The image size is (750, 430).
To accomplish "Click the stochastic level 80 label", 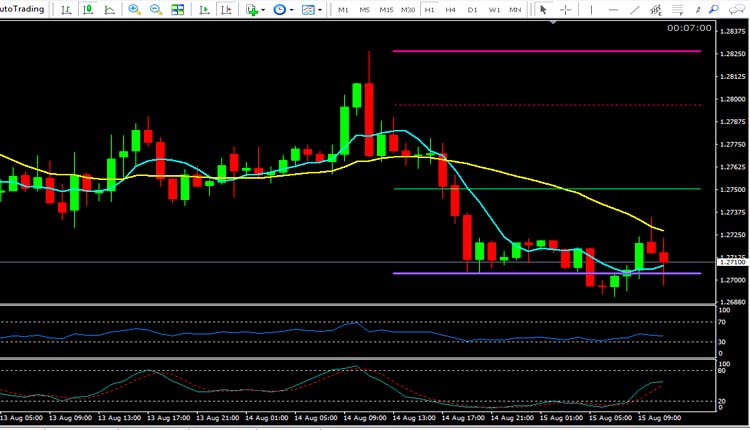I will click(722, 371).
